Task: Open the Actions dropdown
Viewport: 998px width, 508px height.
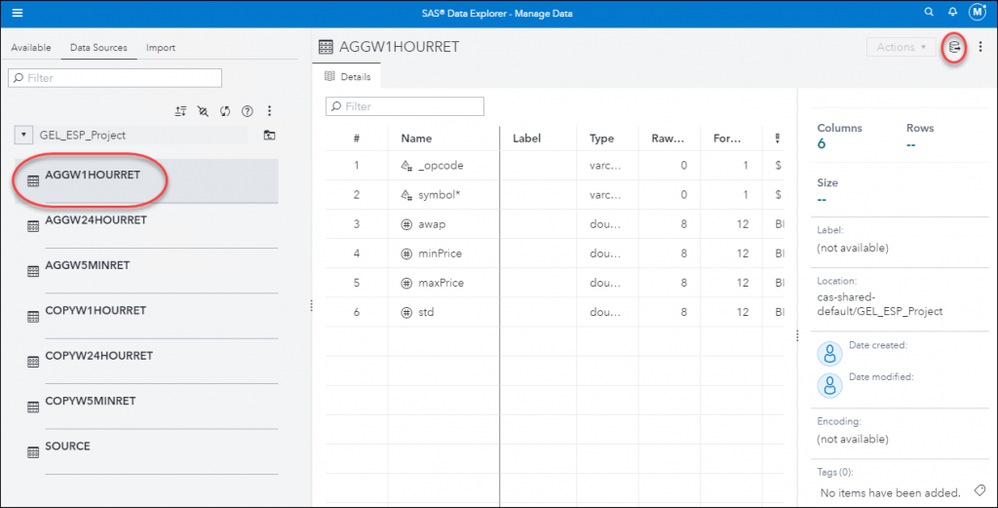Action: click(901, 47)
